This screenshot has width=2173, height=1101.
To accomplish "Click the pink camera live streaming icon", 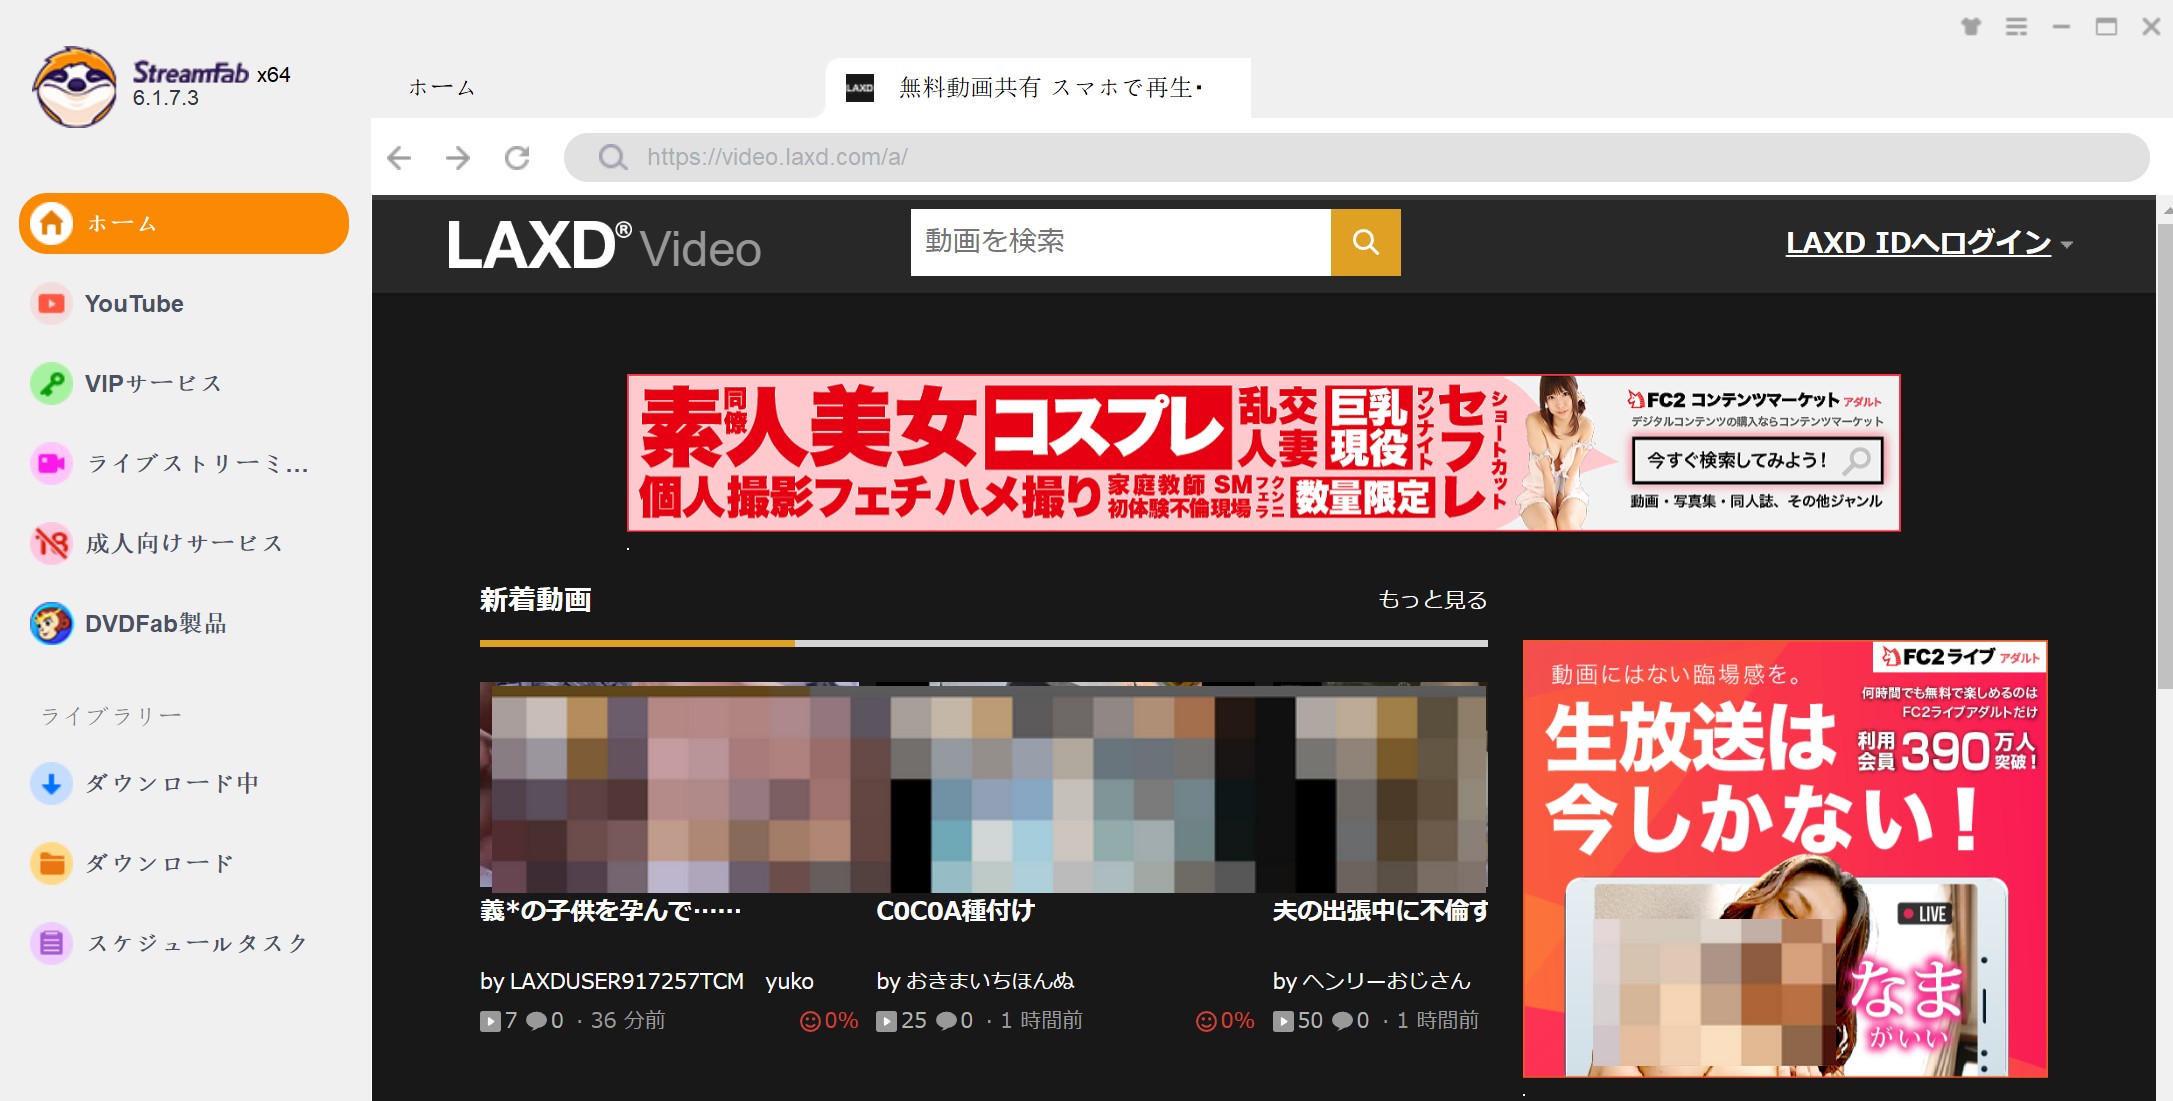I will (51, 464).
